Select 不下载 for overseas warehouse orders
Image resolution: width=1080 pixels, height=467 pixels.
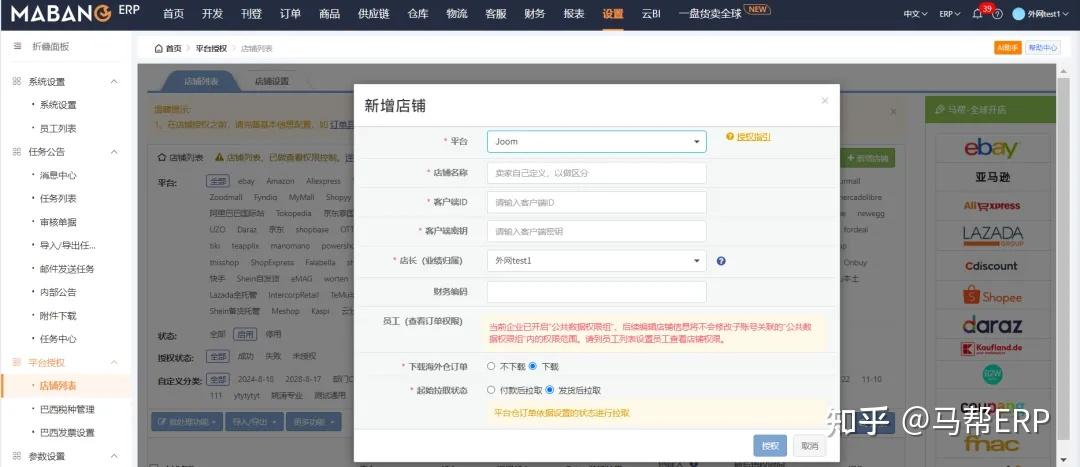[491, 366]
